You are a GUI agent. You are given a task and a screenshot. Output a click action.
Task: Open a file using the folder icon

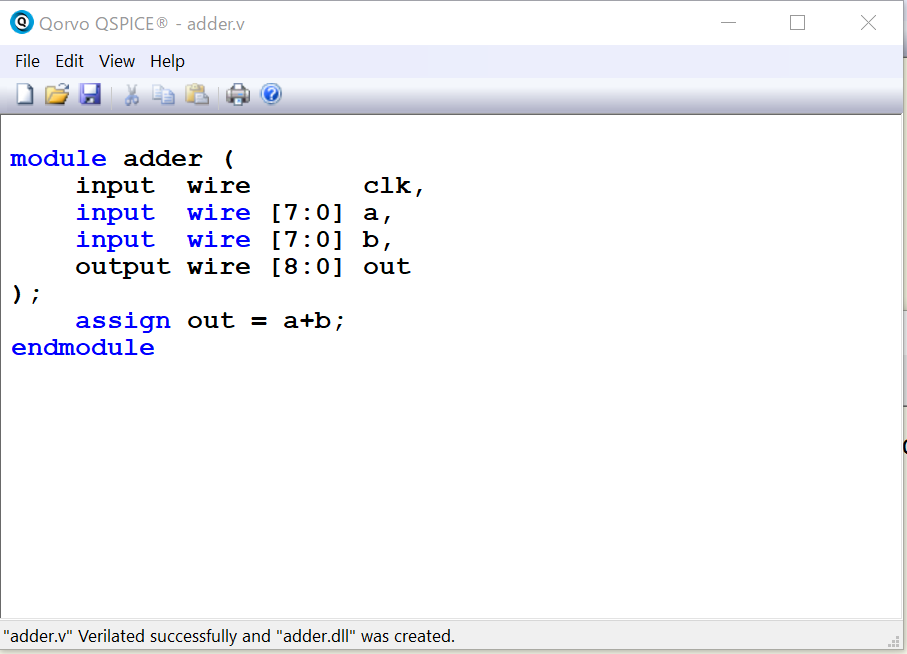click(57, 95)
